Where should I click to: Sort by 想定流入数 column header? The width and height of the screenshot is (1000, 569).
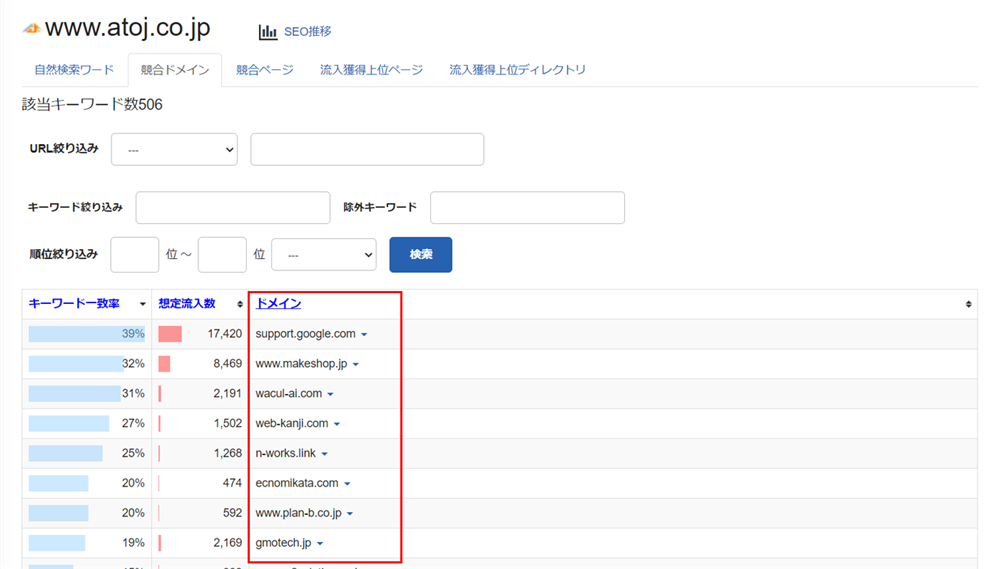[x=187, y=304]
